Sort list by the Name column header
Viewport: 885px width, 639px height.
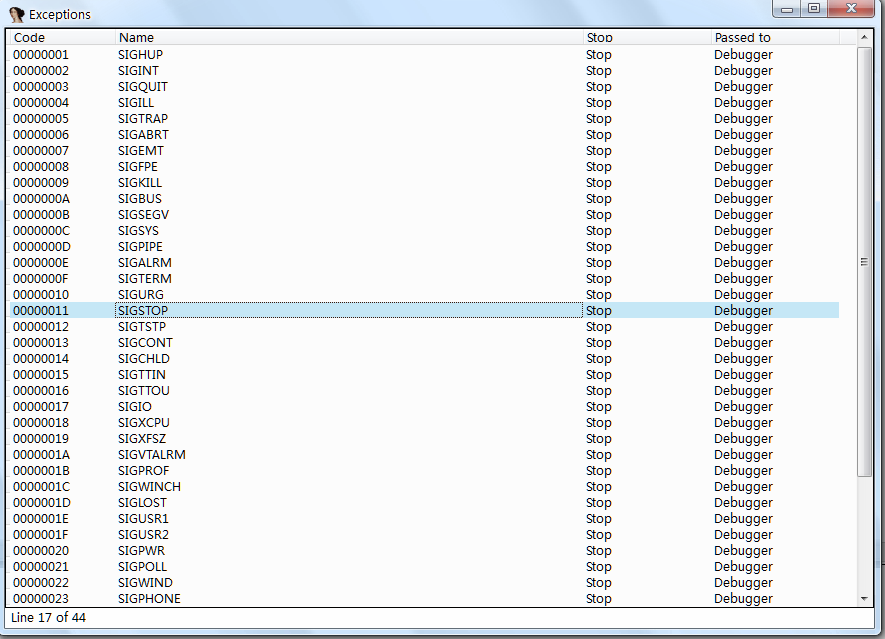pos(348,37)
